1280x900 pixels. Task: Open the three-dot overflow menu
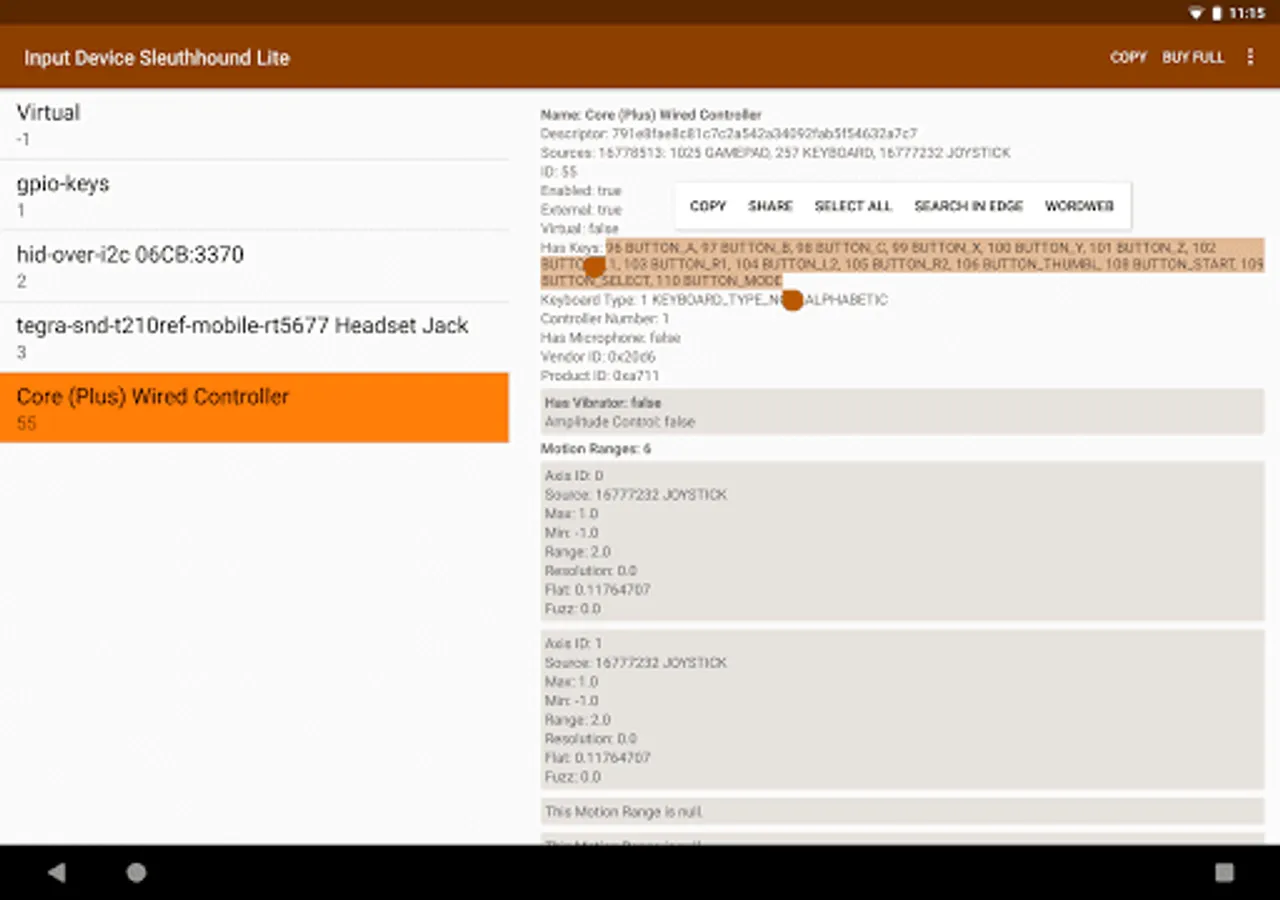click(x=1250, y=57)
